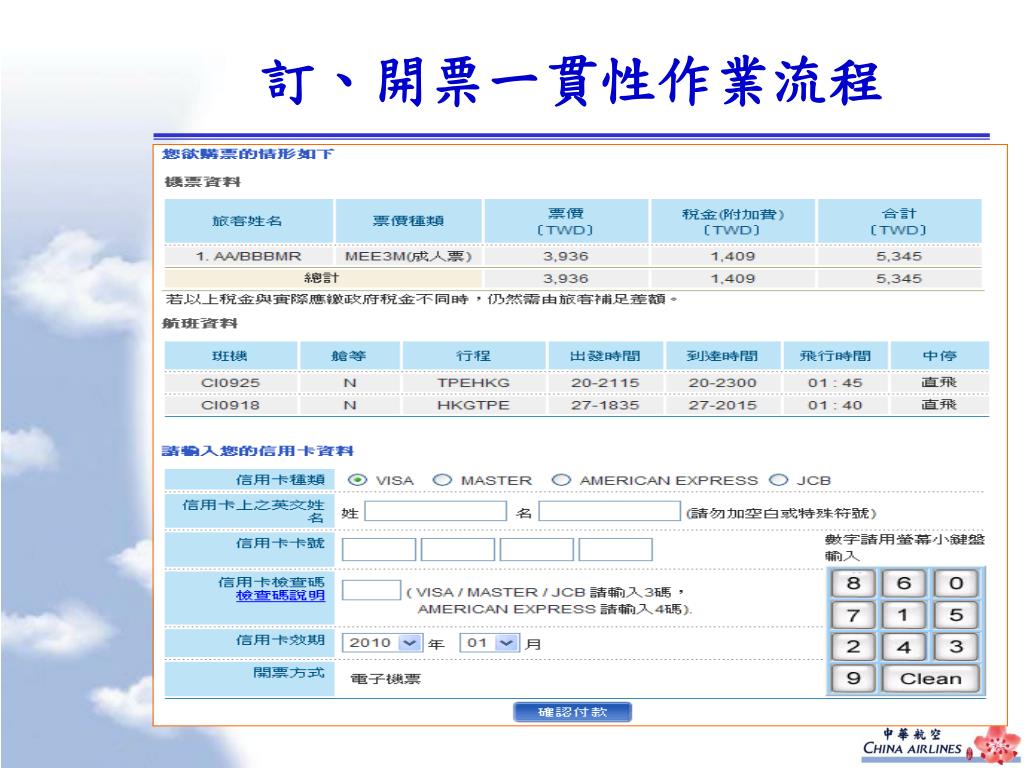Focus the first card number box

pyautogui.click(x=379, y=550)
